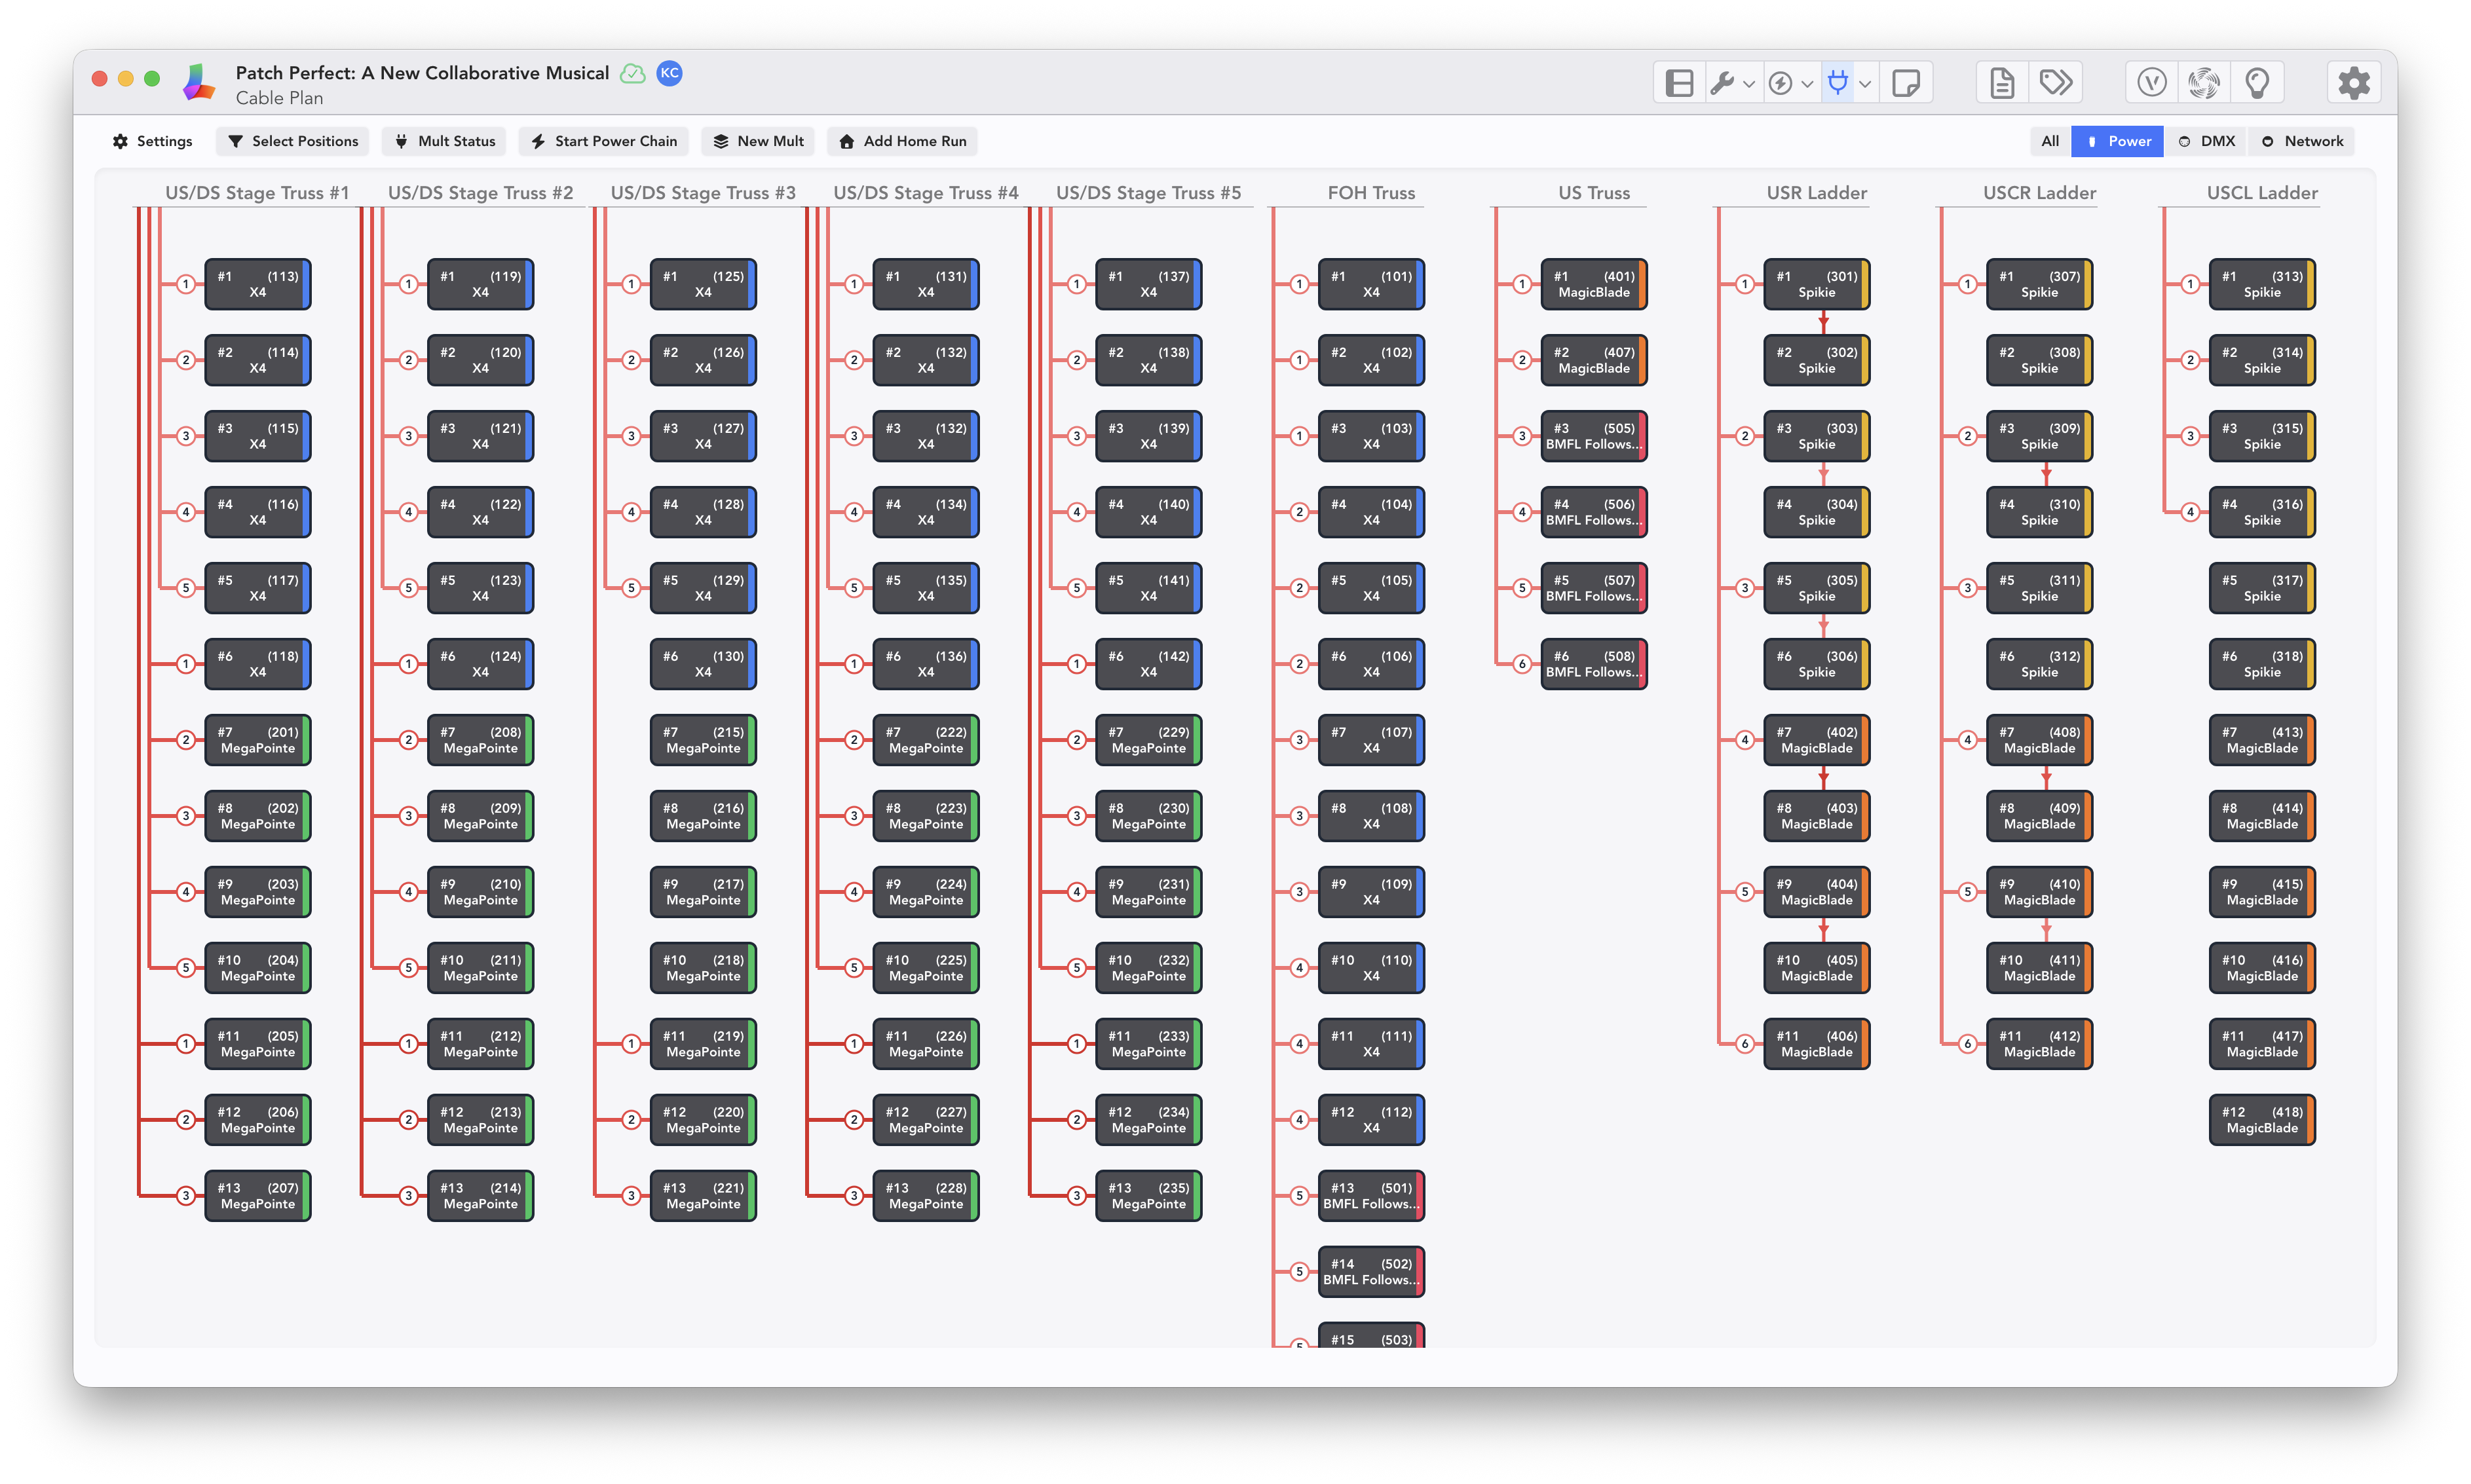This screenshot has height=1484, width=2471.
Task: Click the cloud sync status icon
Action: pyautogui.click(x=633, y=73)
